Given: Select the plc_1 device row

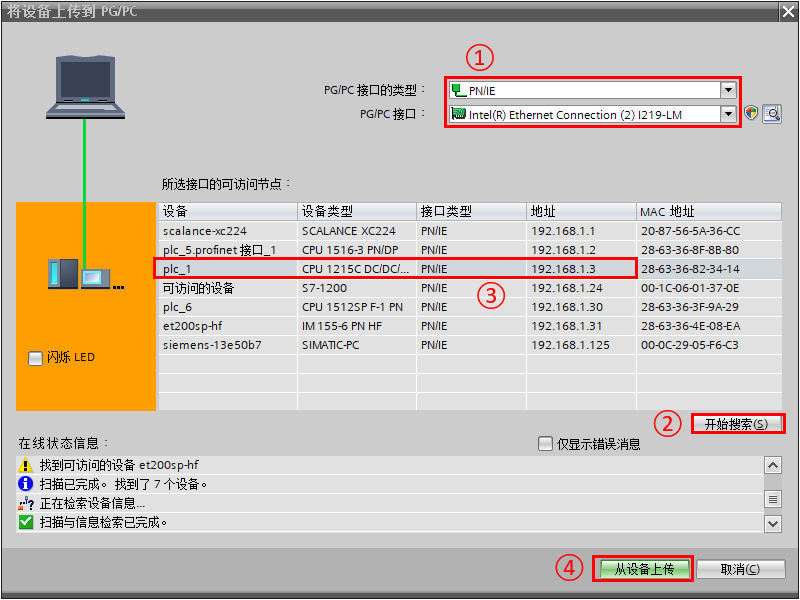Looking at the screenshot, I should tap(470, 269).
